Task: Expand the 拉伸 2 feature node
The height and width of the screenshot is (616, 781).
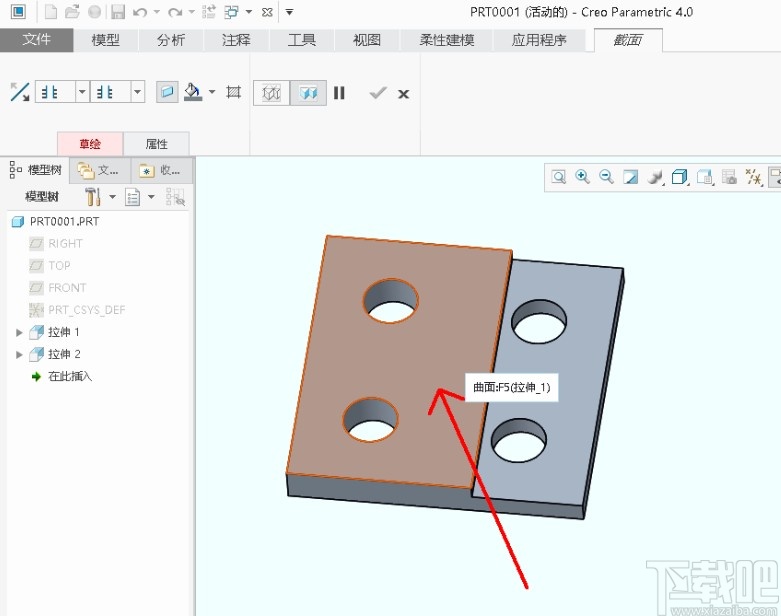Action: pos(18,354)
